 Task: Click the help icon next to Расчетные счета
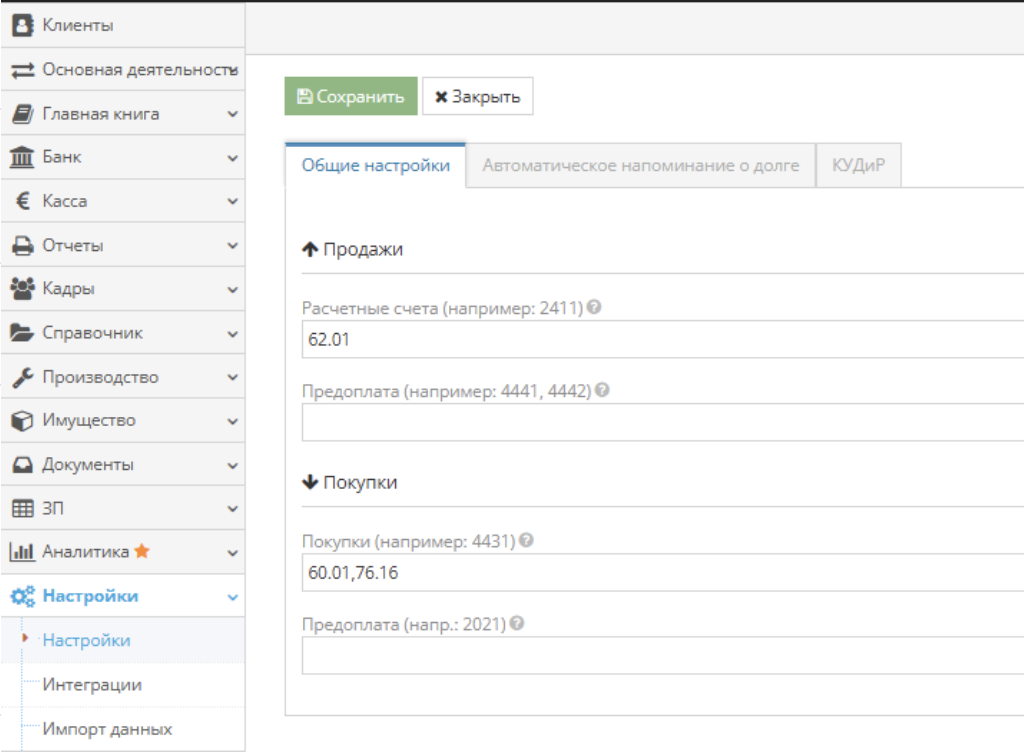click(x=594, y=308)
